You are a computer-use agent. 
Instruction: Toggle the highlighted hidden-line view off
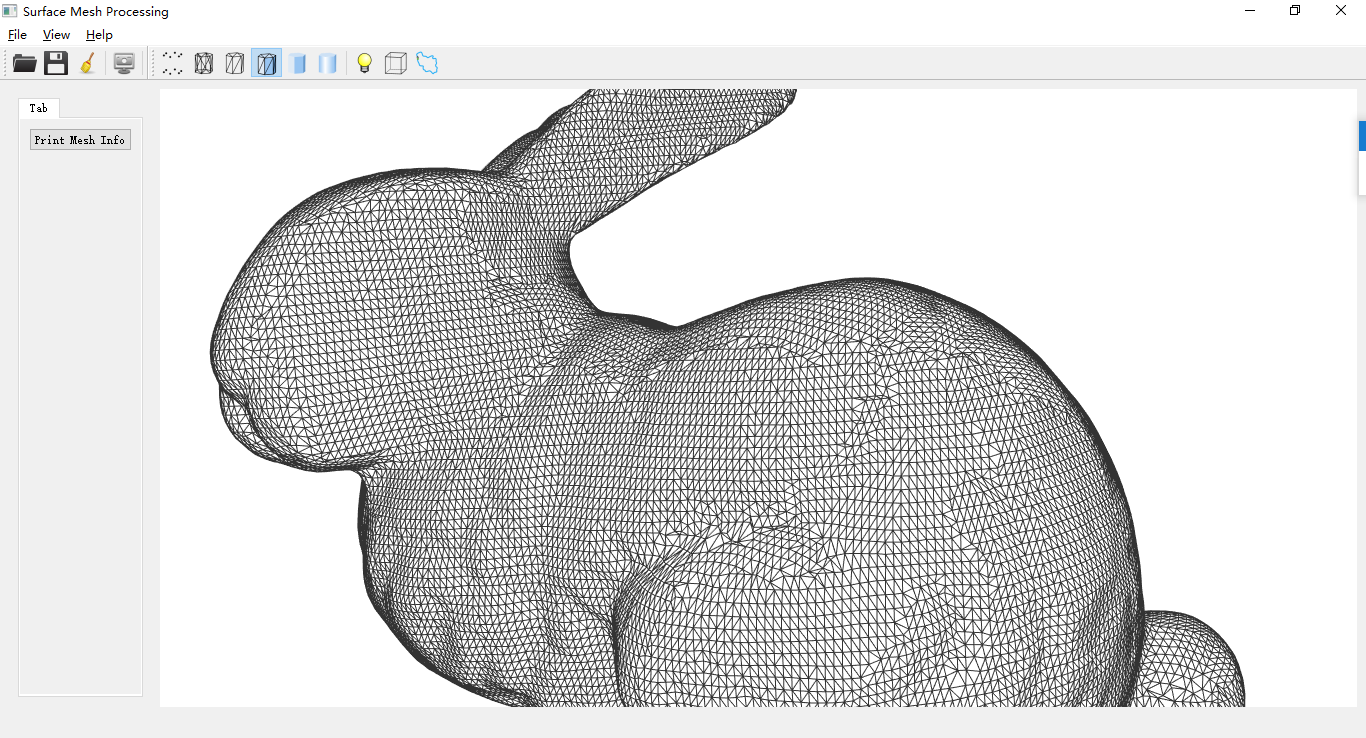266,62
